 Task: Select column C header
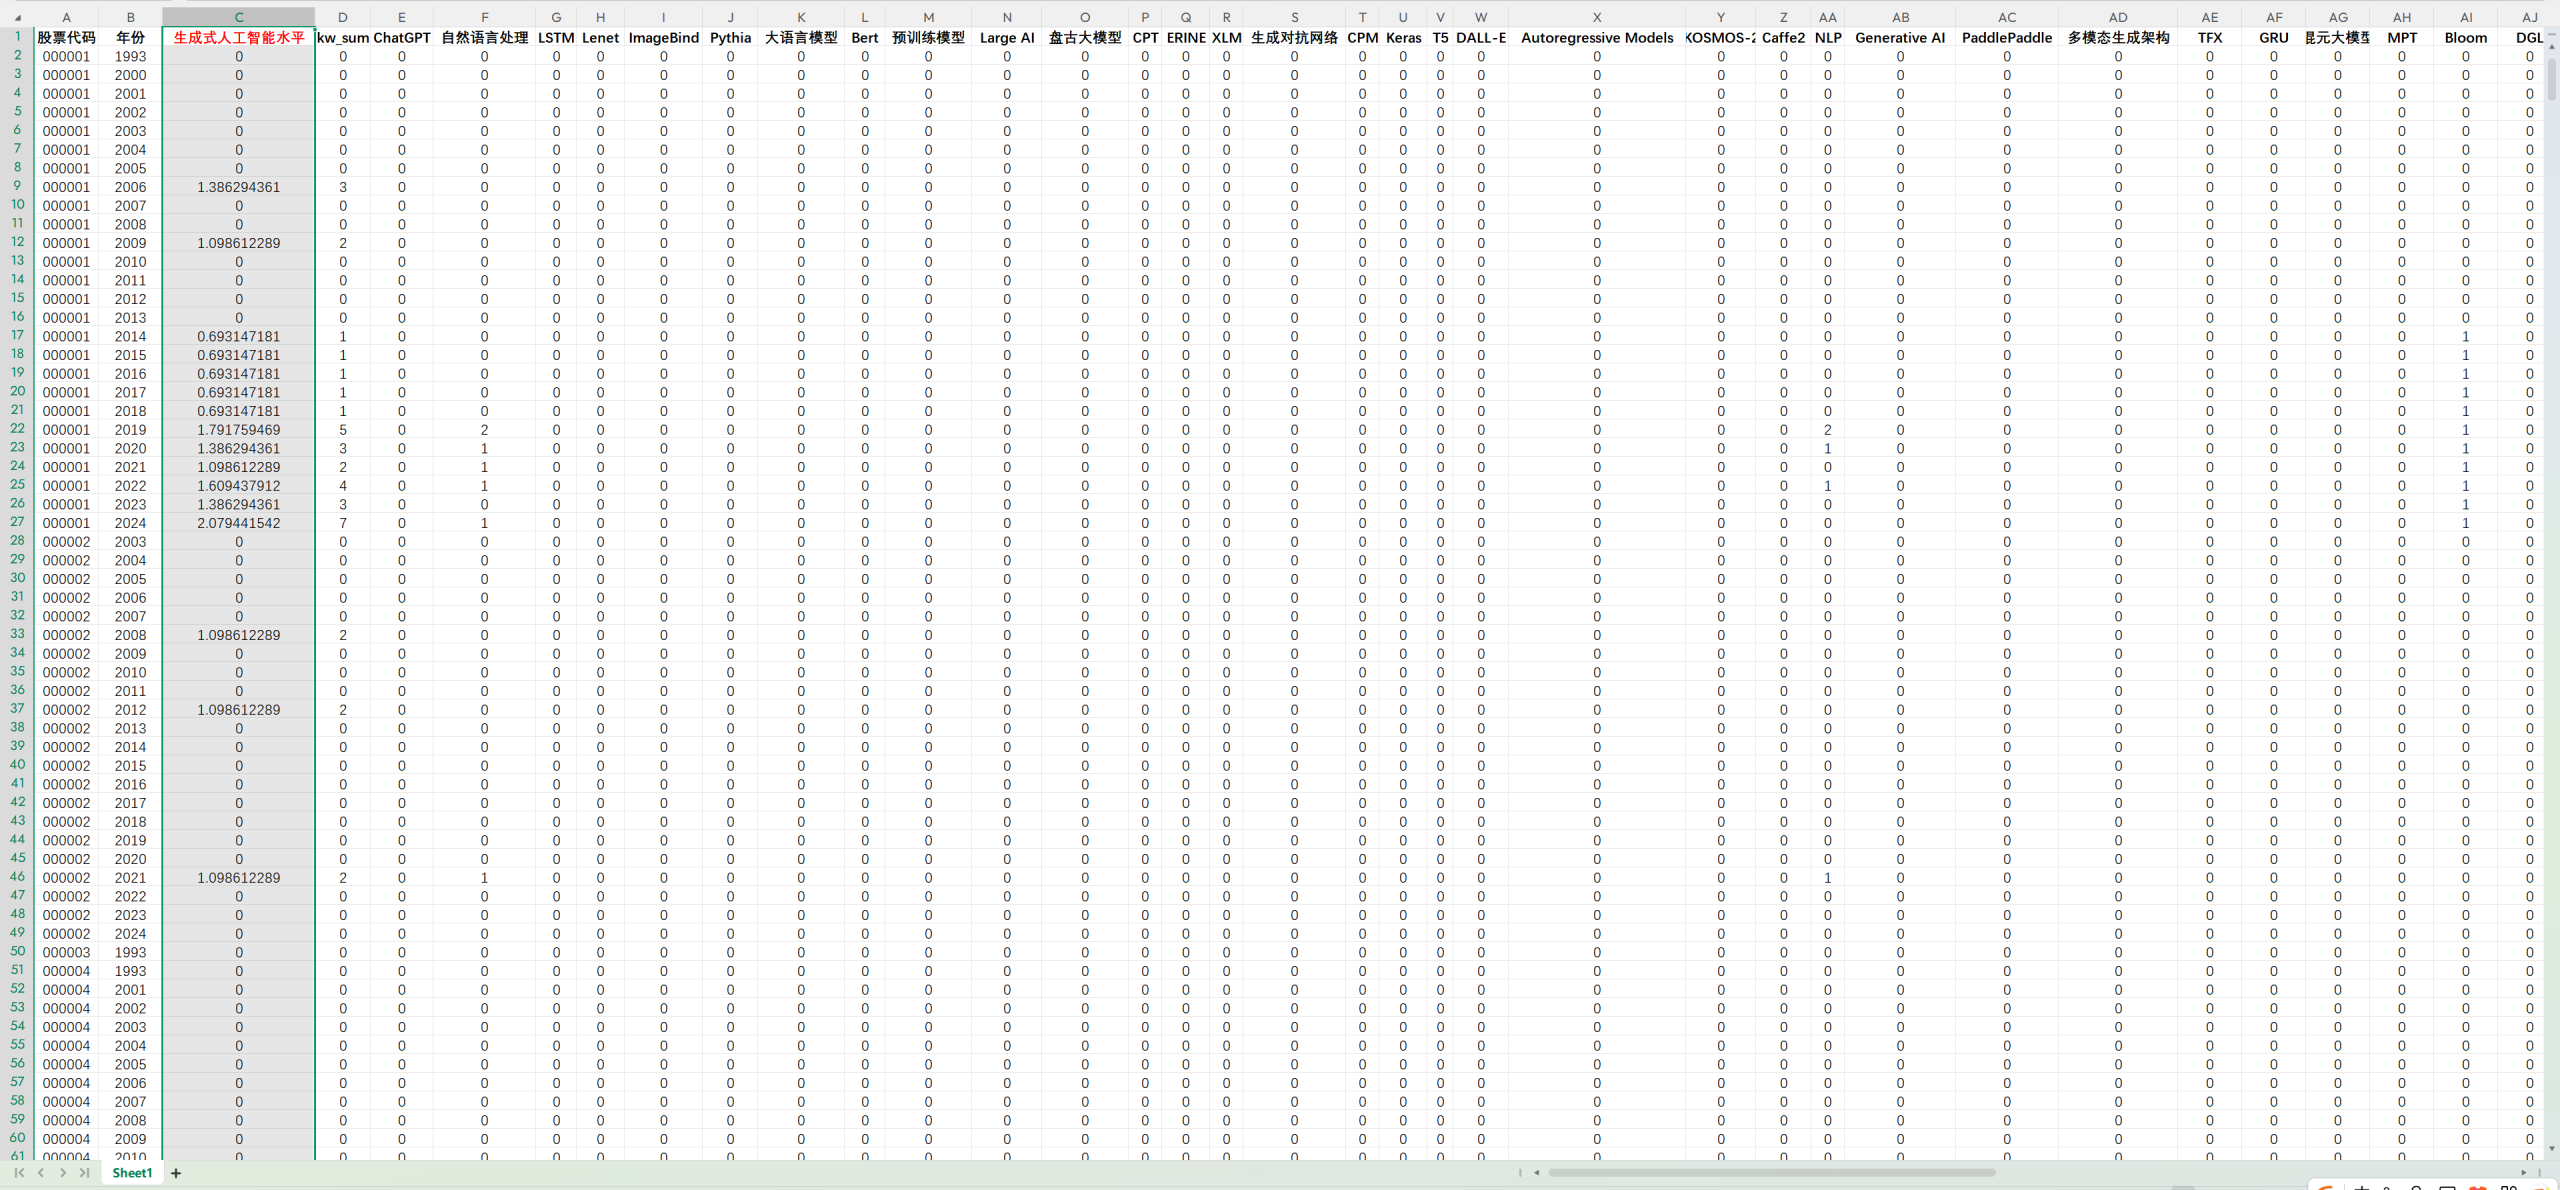point(238,17)
